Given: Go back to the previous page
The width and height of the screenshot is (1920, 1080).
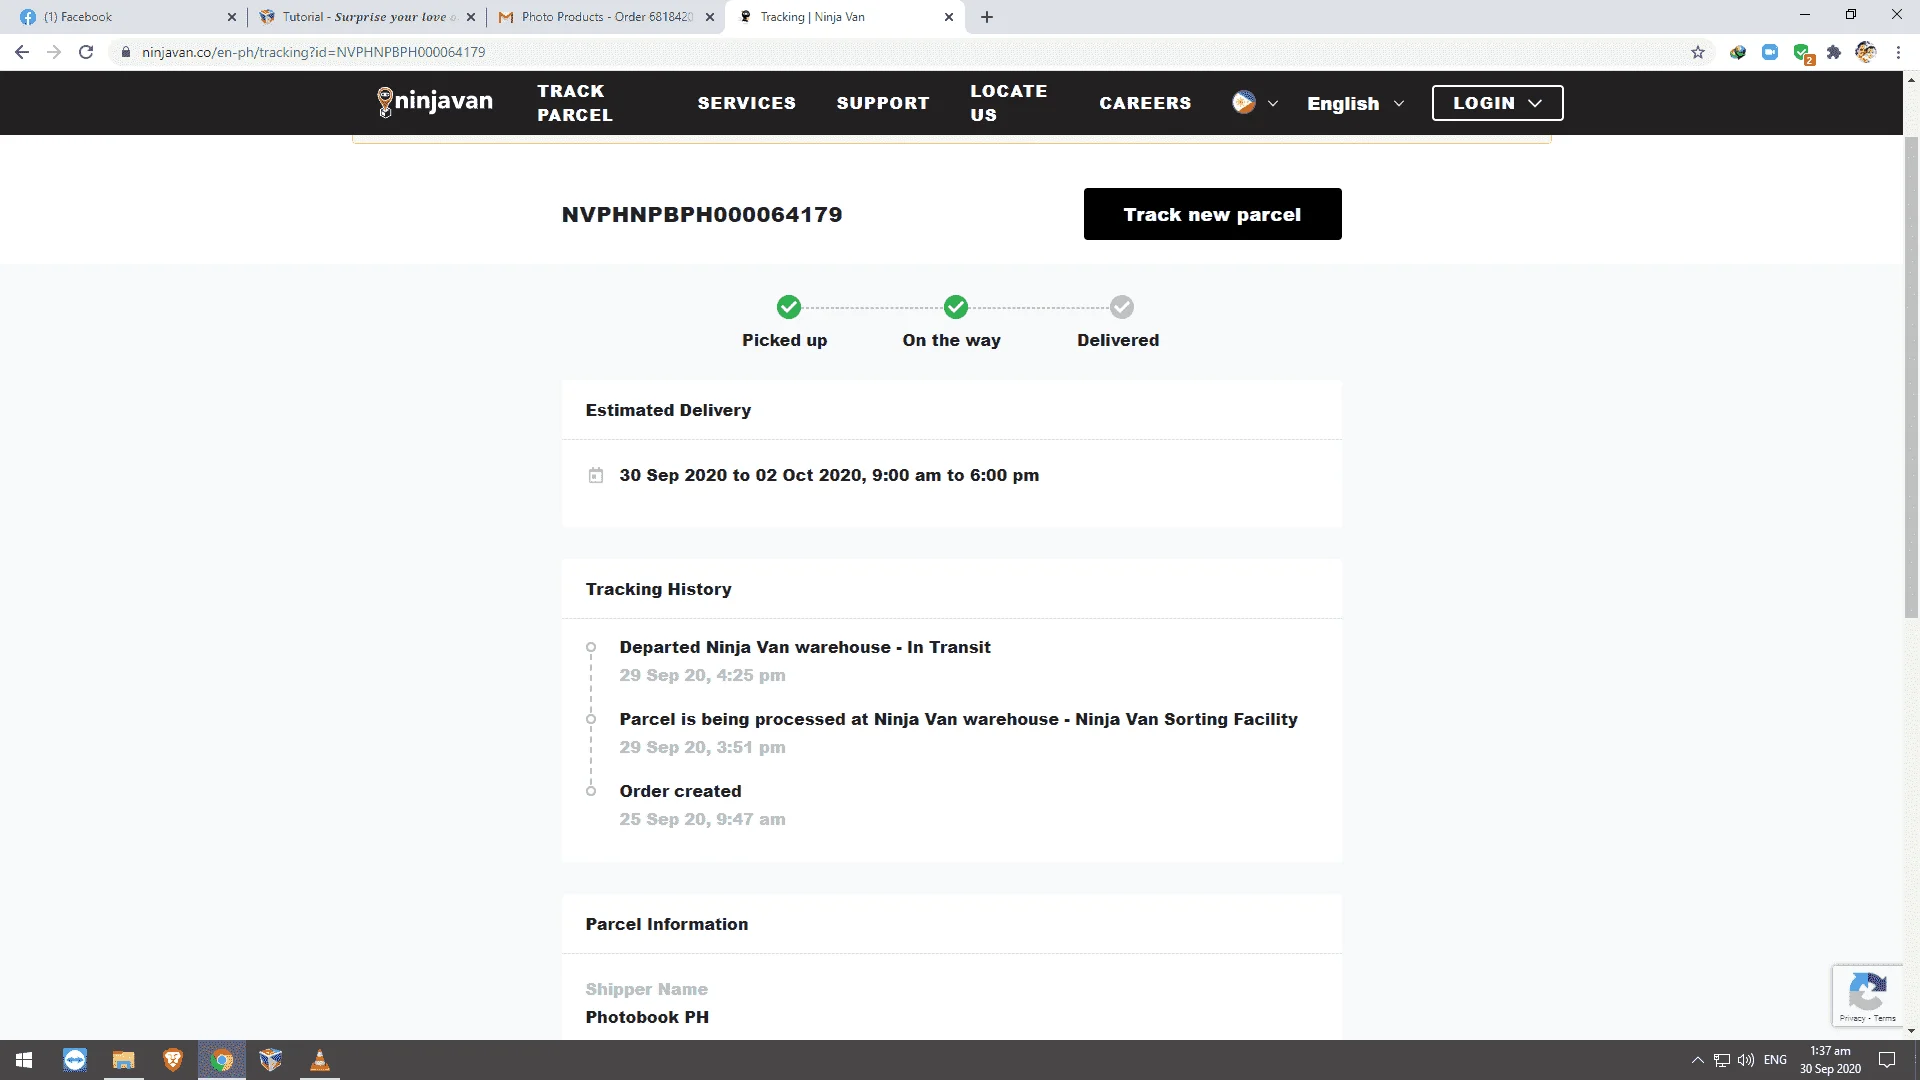Looking at the screenshot, I should [x=22, y=52].
